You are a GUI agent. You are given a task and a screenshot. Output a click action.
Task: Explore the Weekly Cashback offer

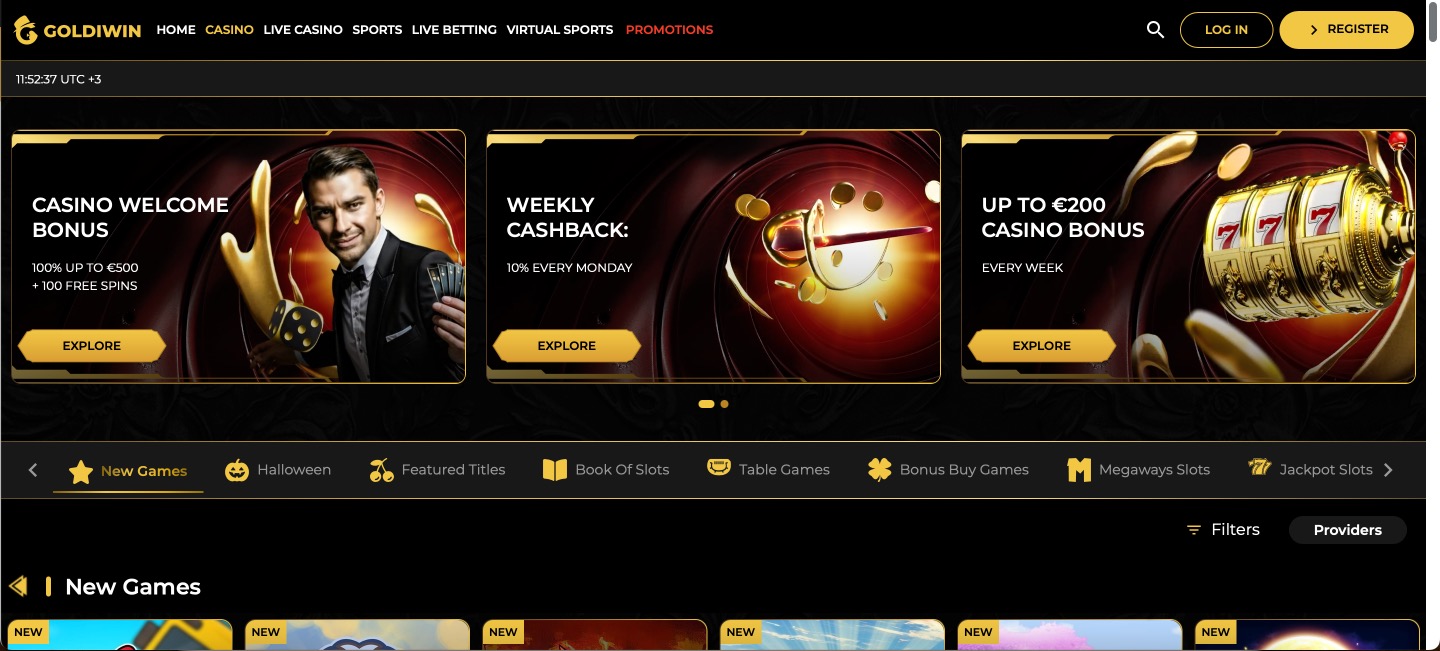[567, 346]
